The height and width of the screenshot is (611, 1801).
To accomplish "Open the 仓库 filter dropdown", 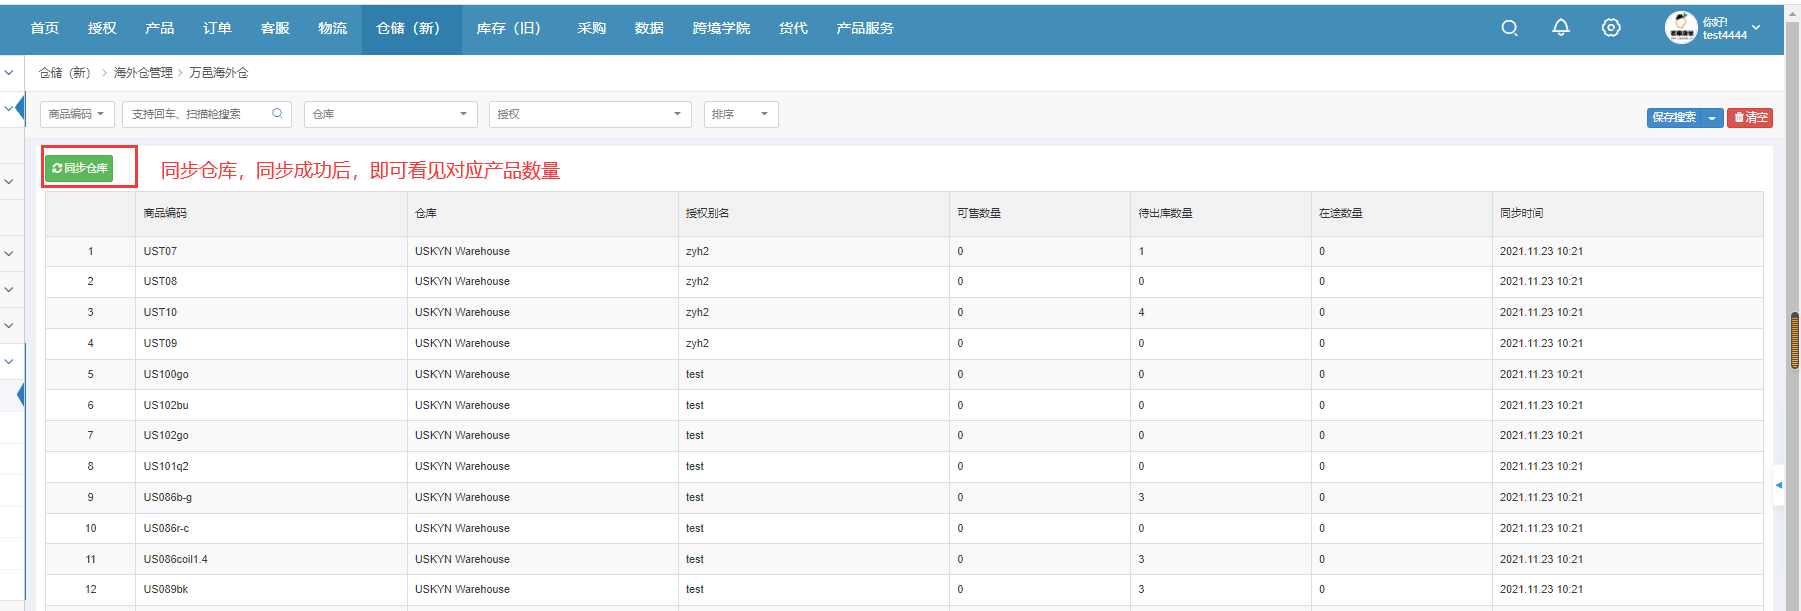I will tap(390, 114).
